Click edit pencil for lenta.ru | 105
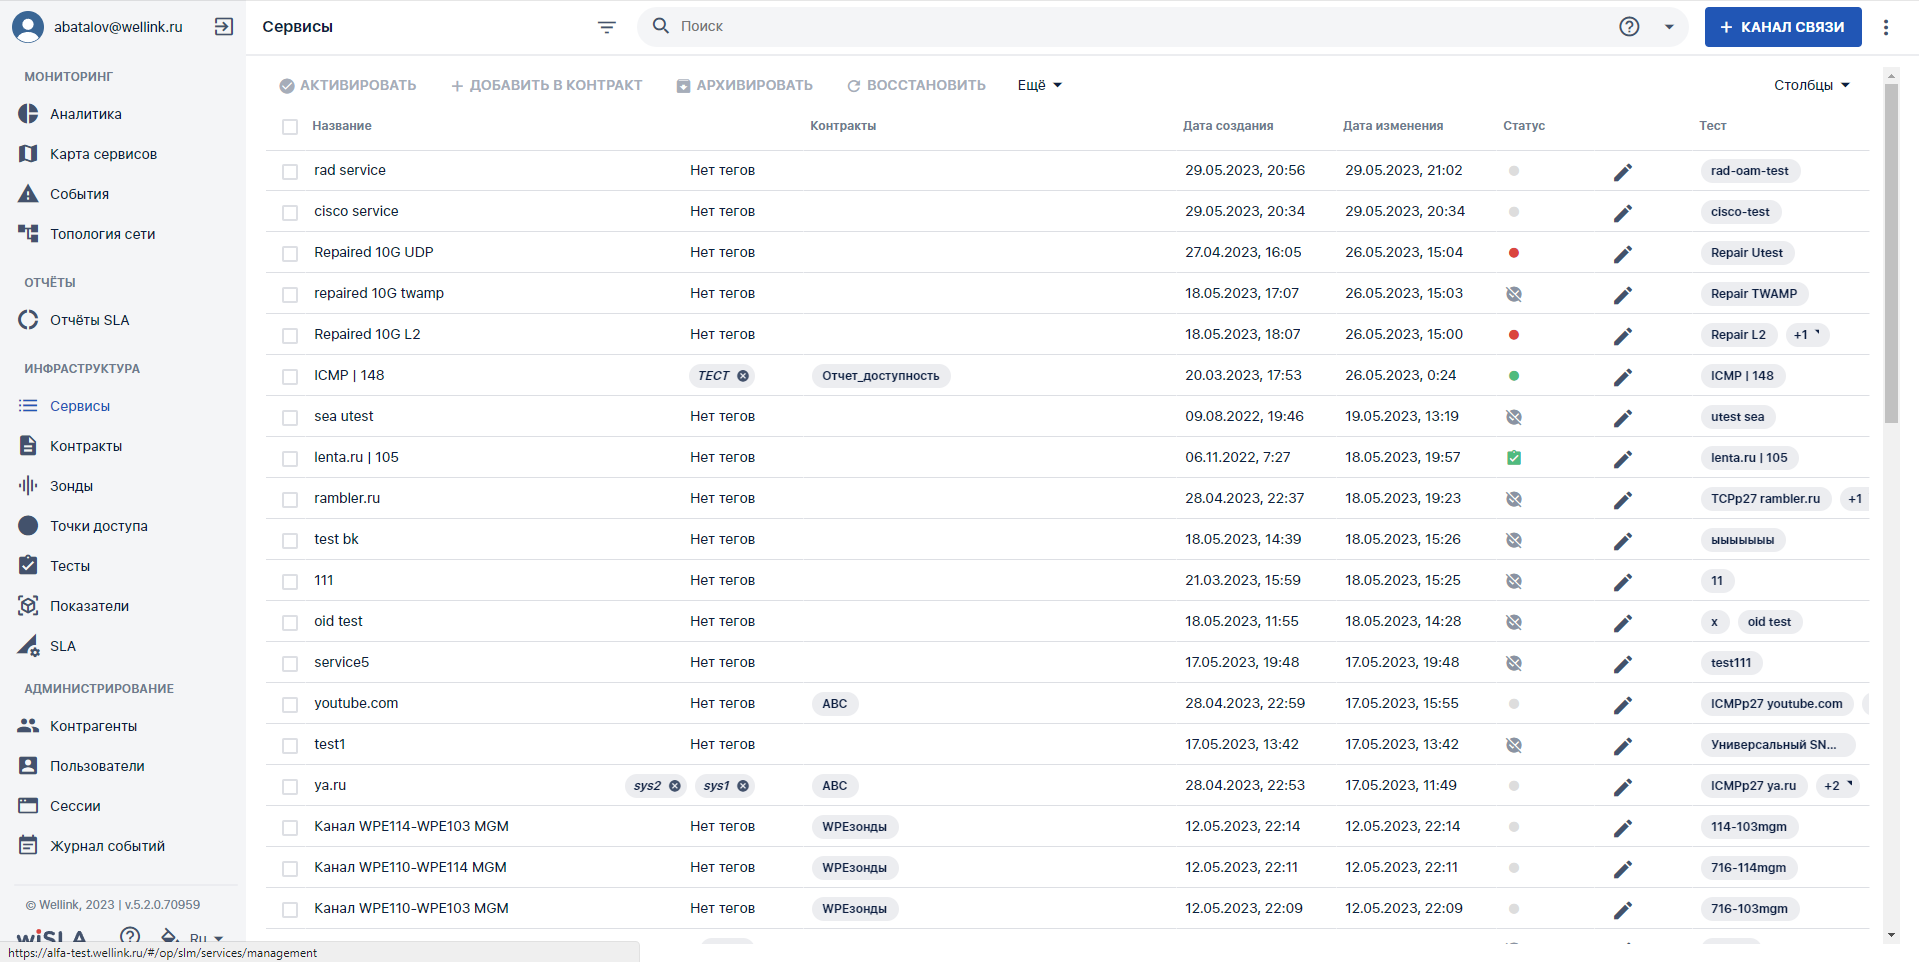This screenshot has width=1919, height=962. pos(1622,459)
